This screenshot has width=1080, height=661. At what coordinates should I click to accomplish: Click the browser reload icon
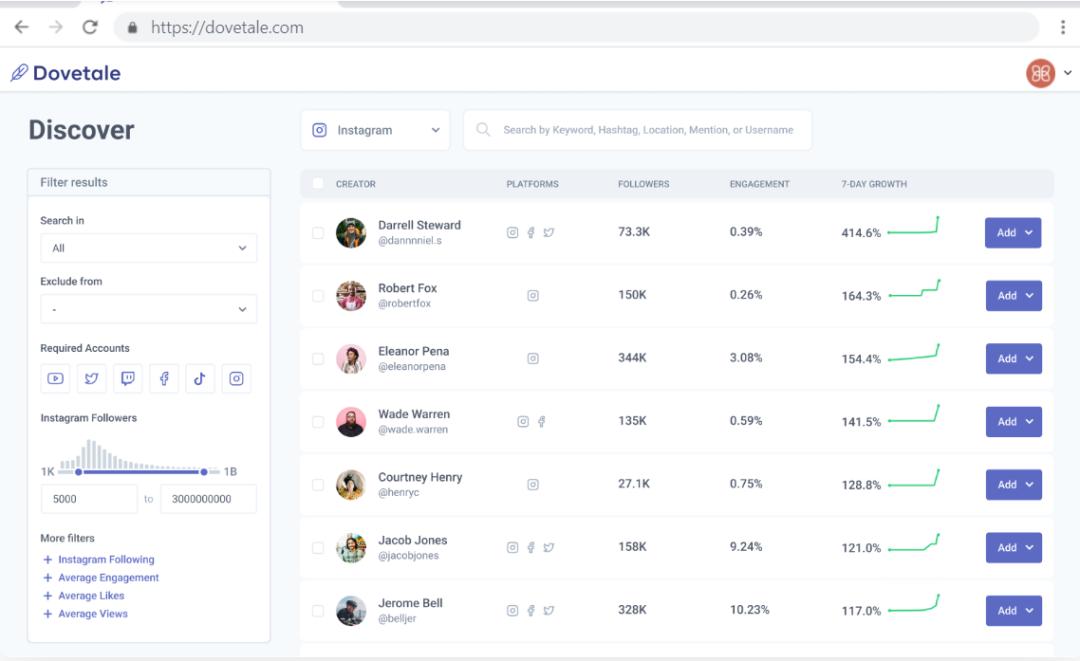point(90,27)
